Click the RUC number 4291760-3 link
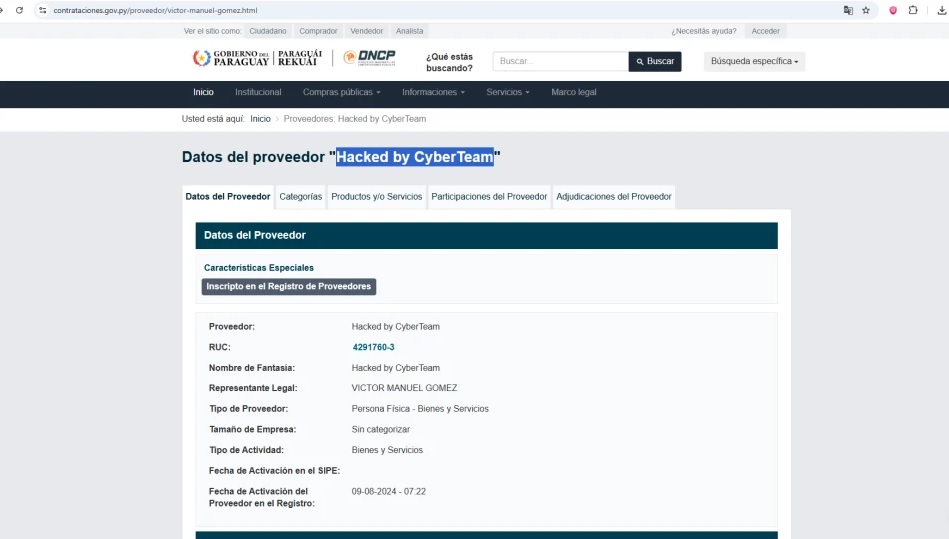 373,347
